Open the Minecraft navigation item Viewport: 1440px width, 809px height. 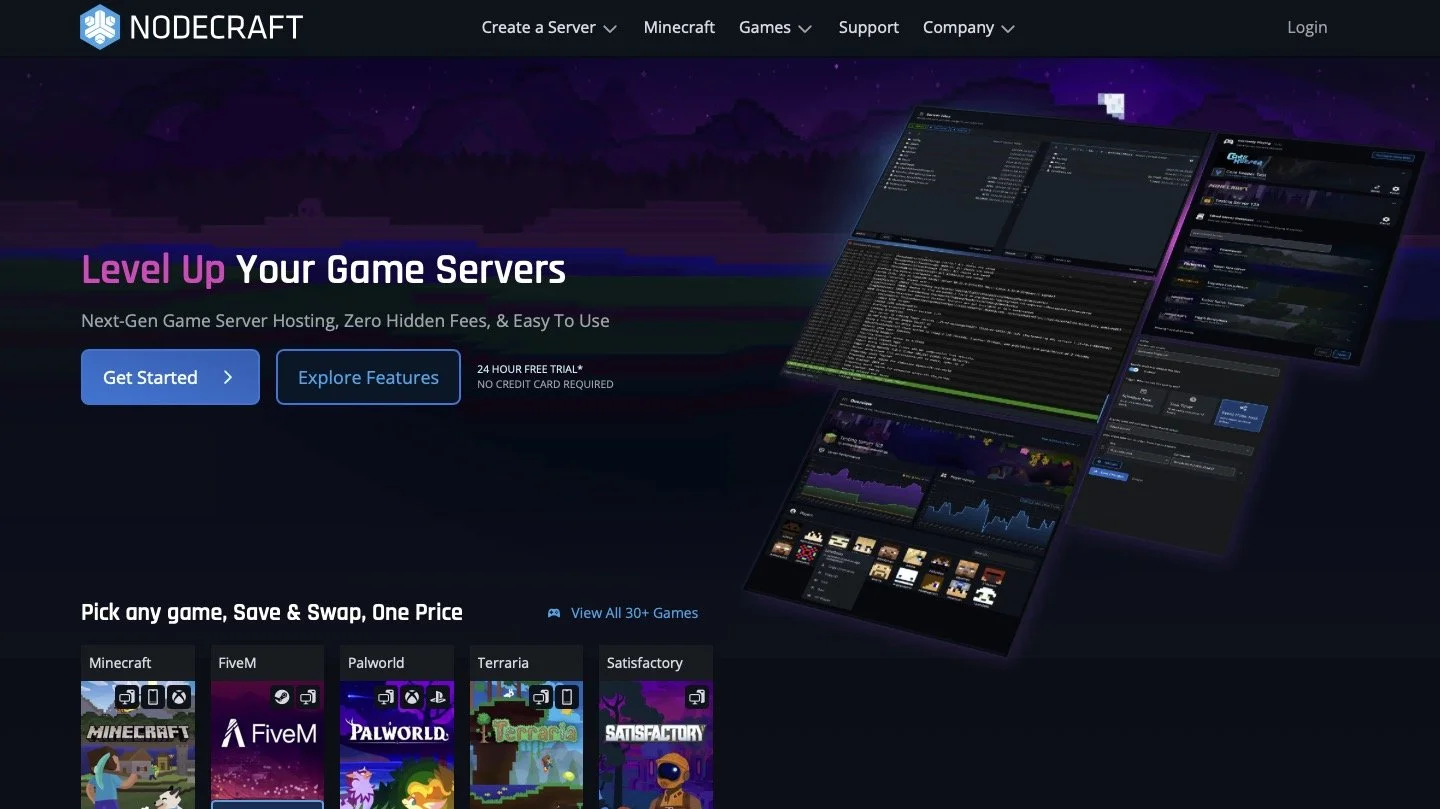coord(679,28)
